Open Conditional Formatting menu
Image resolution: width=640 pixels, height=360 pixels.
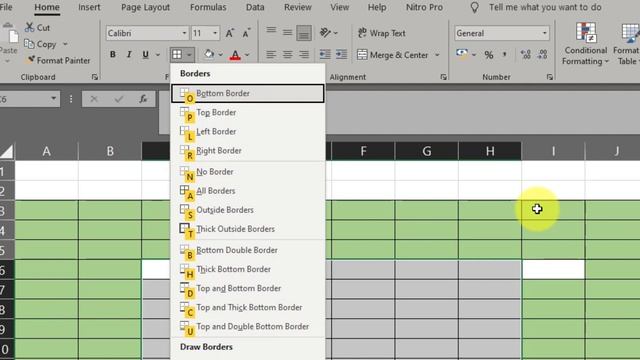586,44
